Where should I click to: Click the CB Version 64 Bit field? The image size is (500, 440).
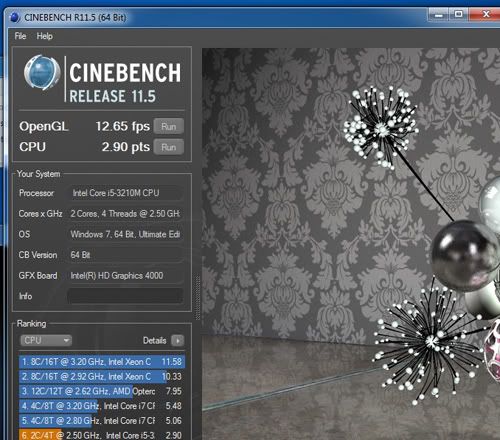(125, 255)
